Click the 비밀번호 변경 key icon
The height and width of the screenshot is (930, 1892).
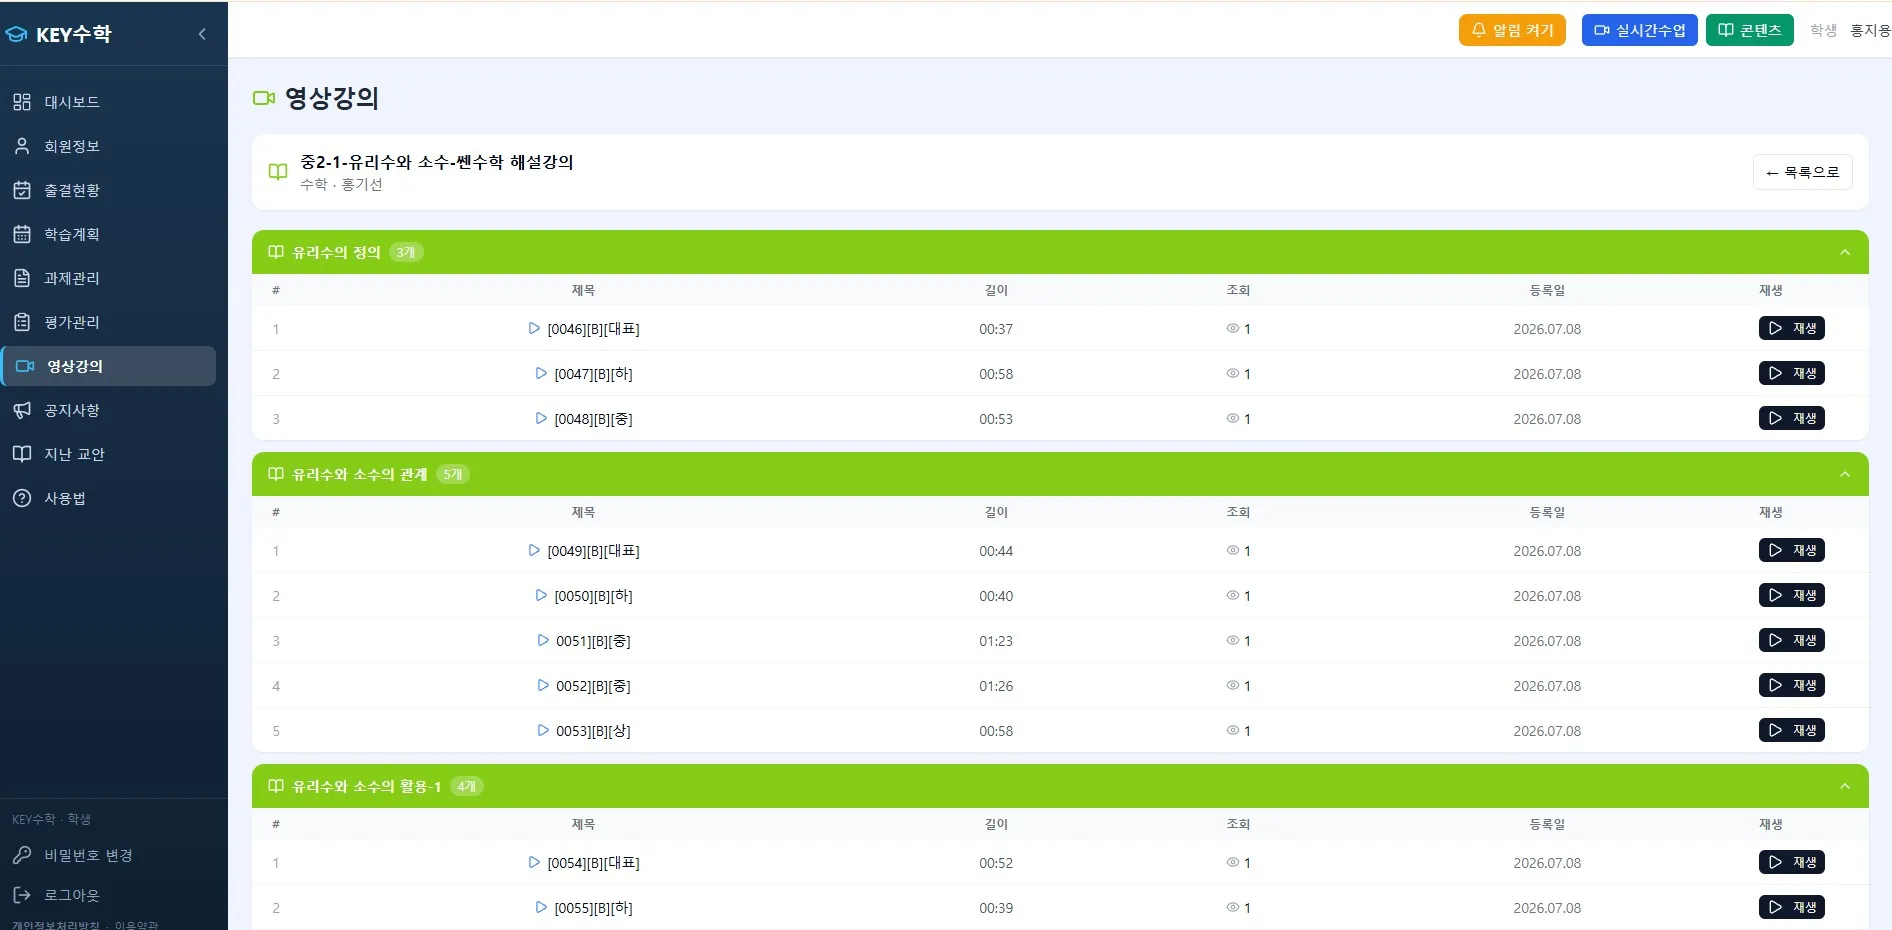[22, 855]
